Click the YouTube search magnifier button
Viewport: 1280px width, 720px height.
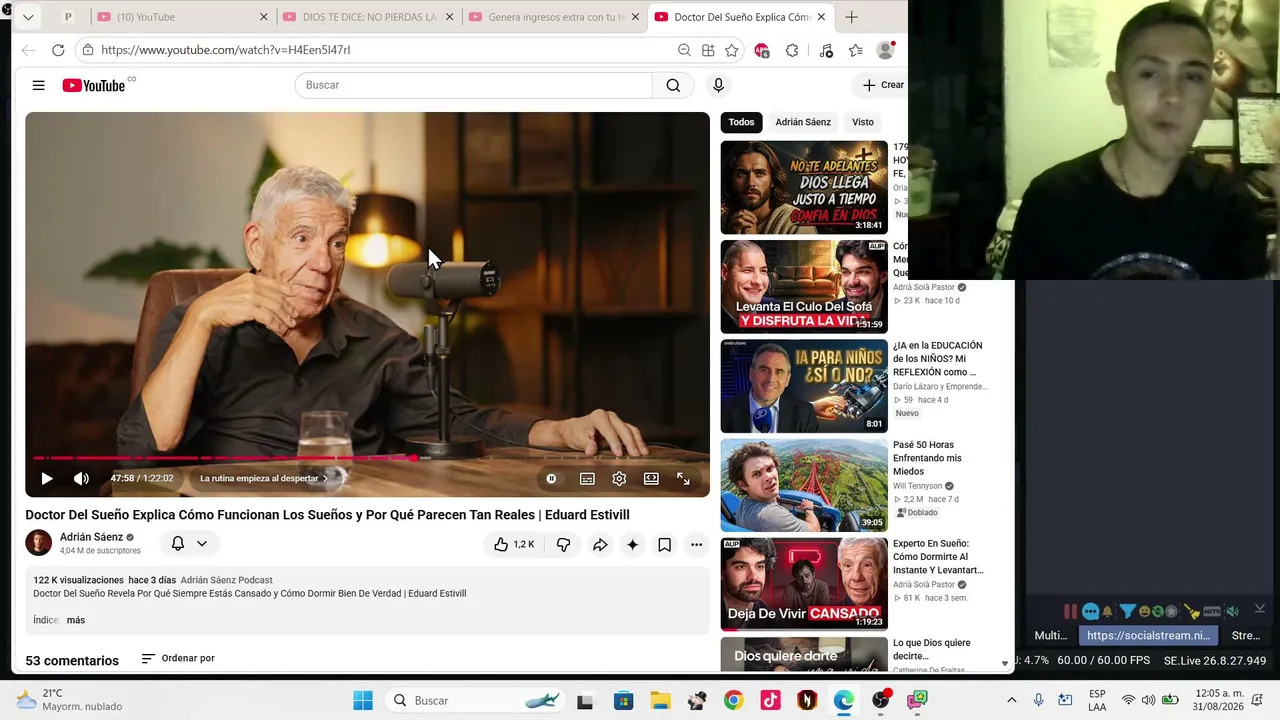(x=673, y=85)
